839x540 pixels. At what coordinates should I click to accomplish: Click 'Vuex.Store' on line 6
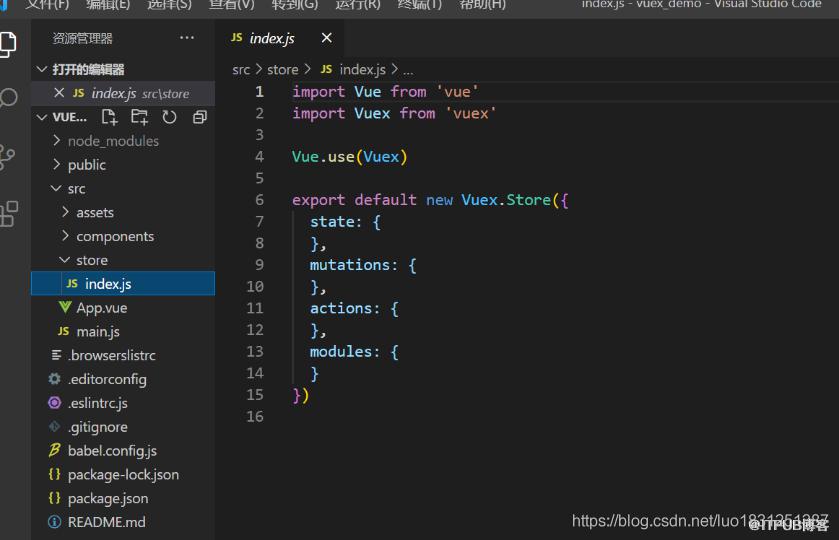[506, 200]
